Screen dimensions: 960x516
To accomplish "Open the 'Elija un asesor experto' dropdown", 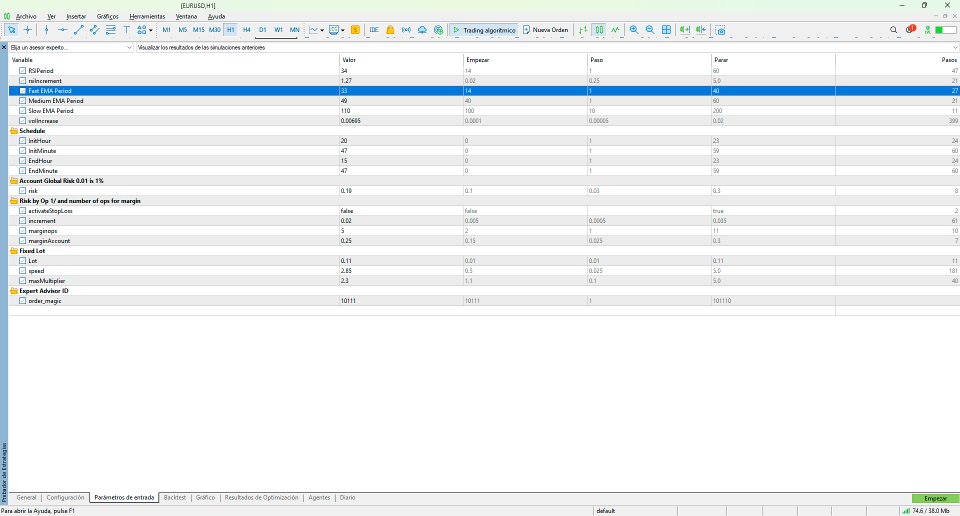I will pos(71,47).
